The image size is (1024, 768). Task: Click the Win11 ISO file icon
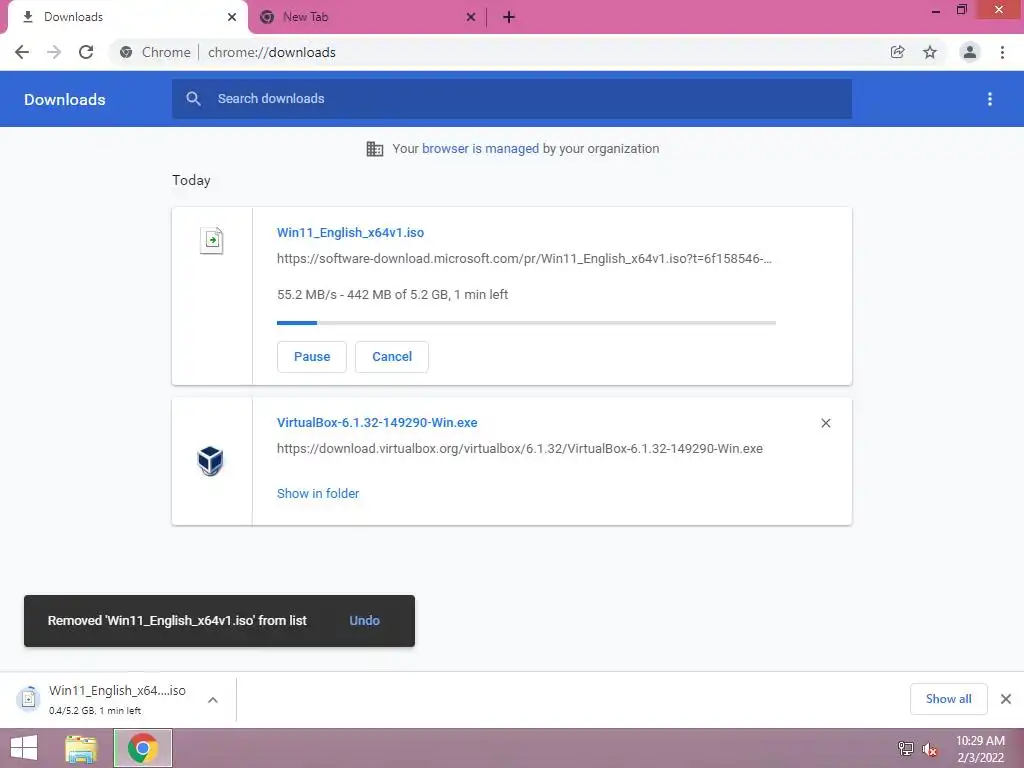pos(212,240)
